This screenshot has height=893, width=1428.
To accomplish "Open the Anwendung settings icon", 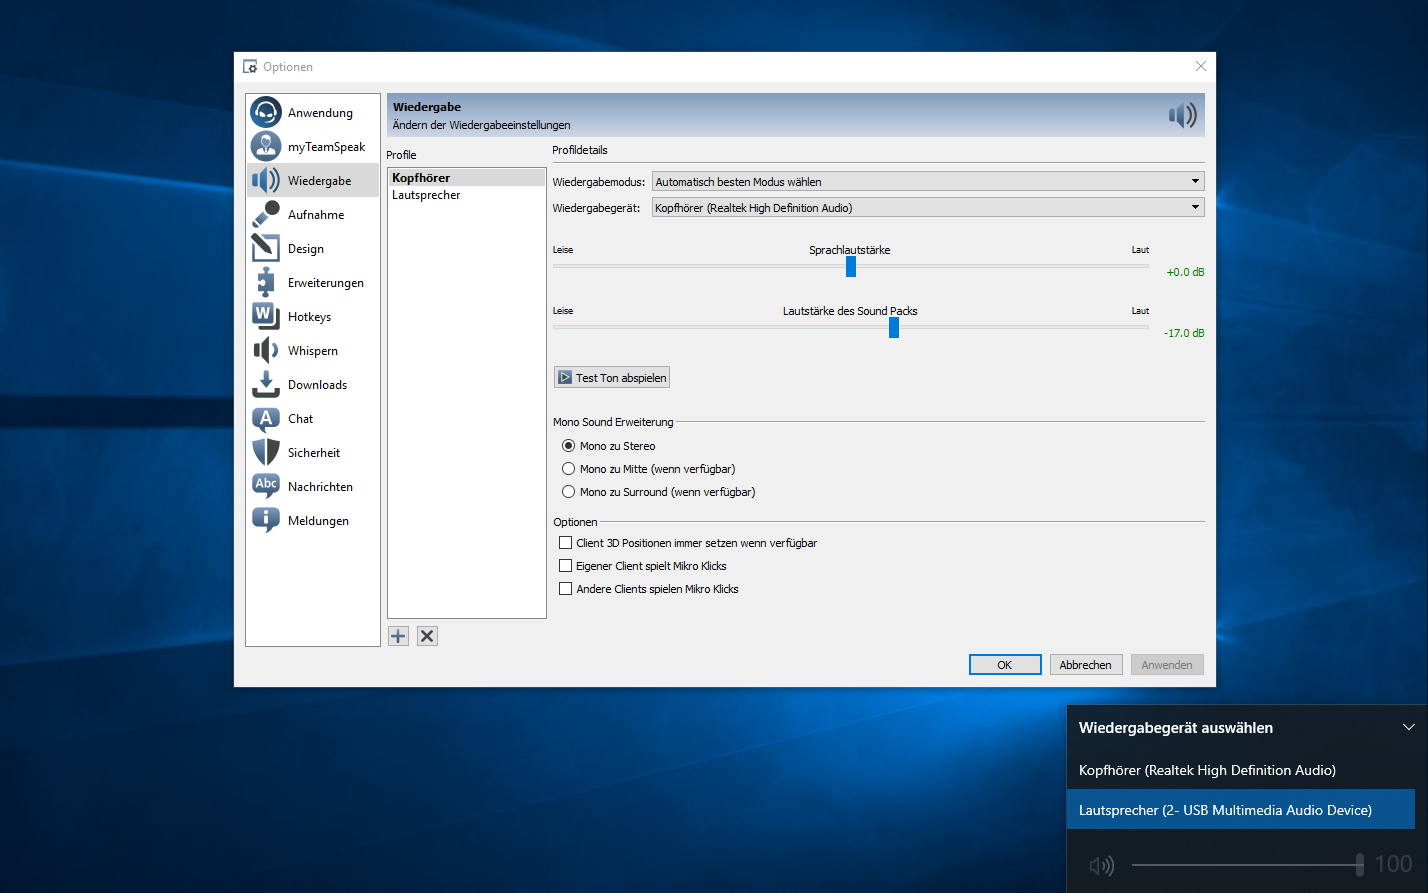I will pyautogui.click(x=265, y=112).
